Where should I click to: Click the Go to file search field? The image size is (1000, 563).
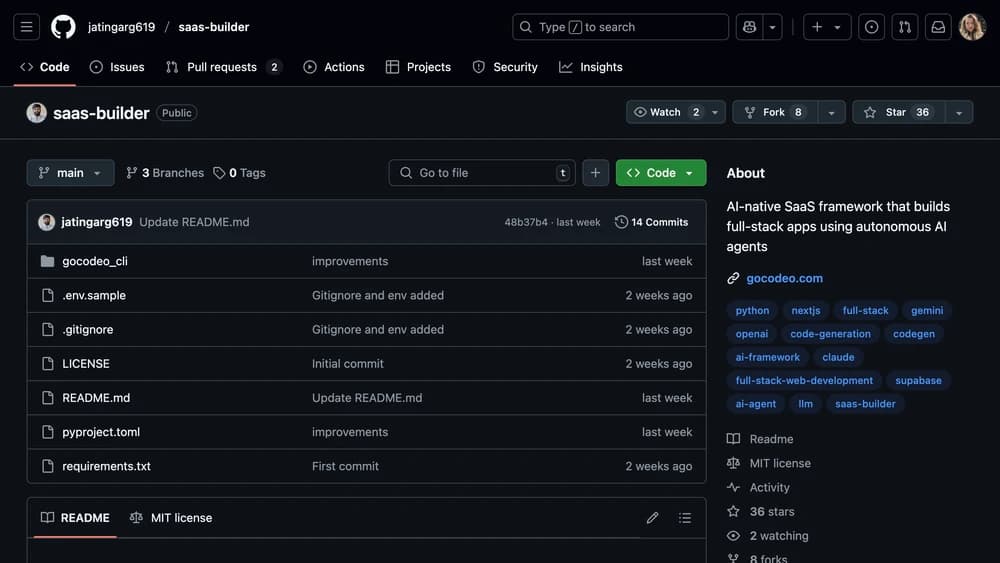pos(482,173)
